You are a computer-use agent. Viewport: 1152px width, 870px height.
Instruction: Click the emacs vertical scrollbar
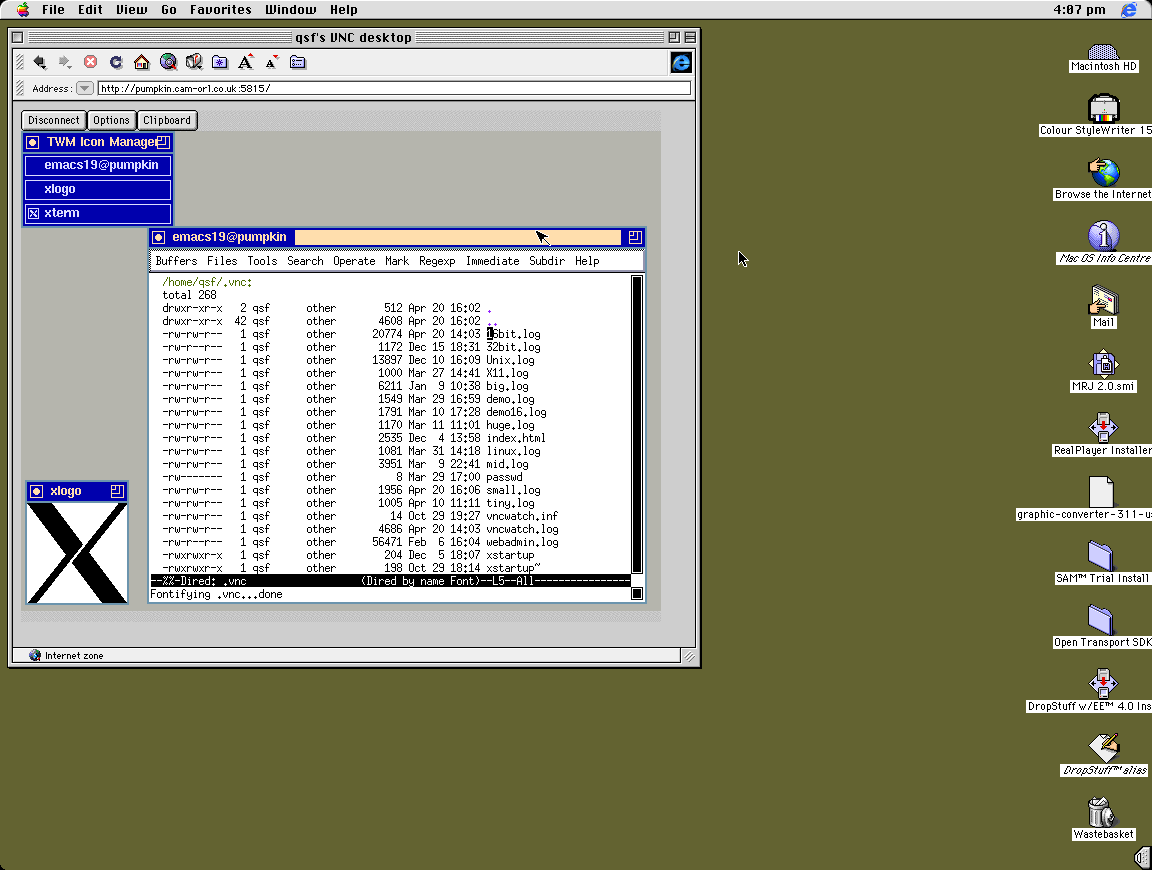point(637,422)
